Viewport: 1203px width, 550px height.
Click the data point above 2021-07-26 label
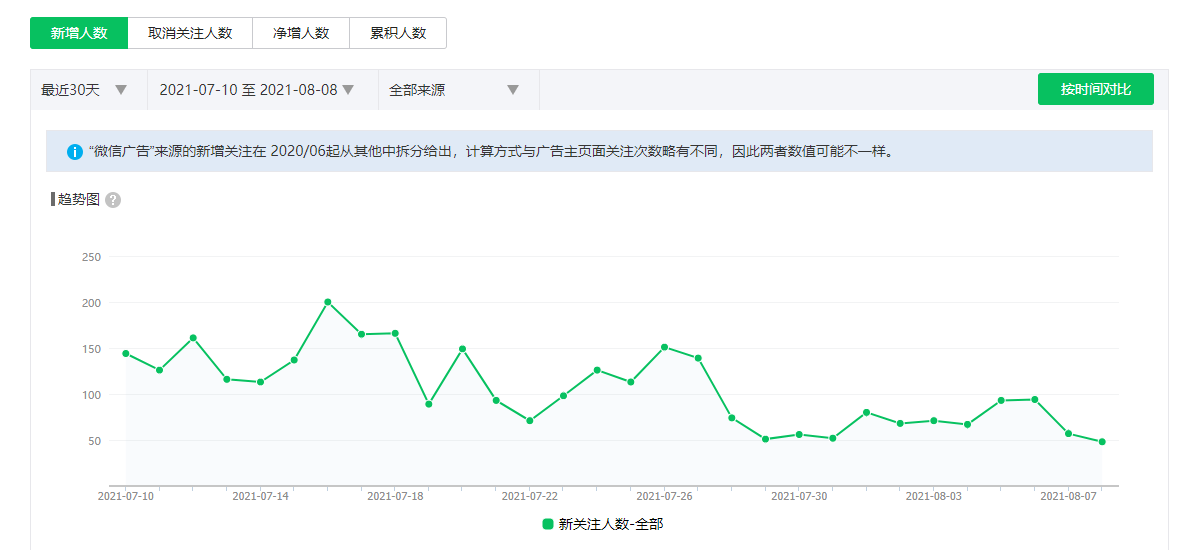tap(664, 347)
